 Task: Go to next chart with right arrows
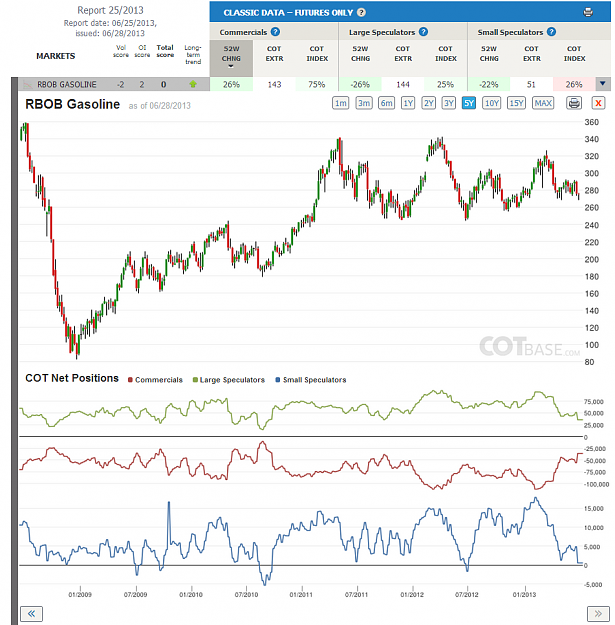(598, 613)
